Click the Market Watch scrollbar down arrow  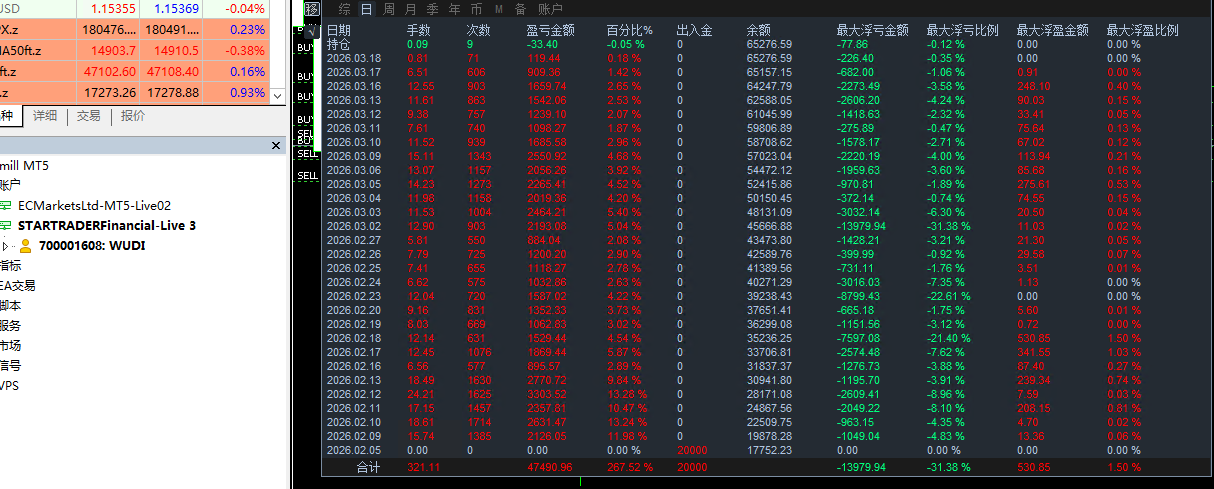coord(278,95)
